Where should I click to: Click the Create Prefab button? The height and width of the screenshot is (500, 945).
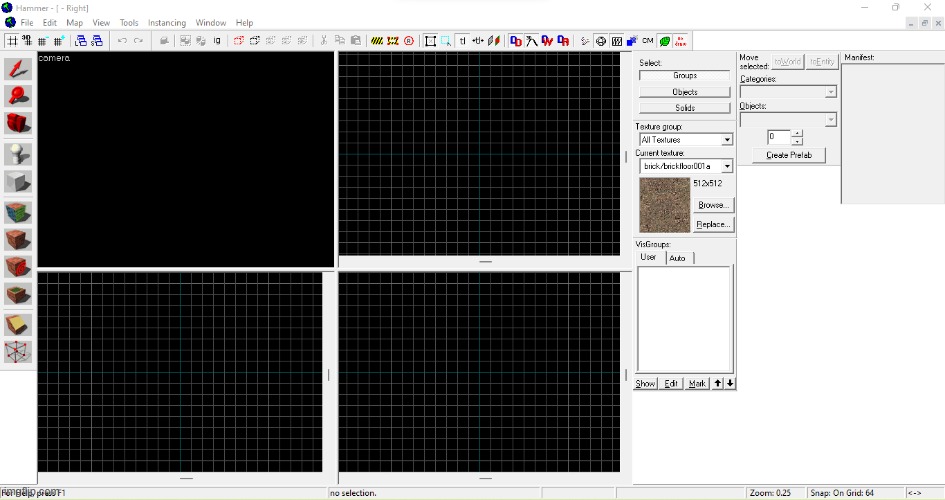789,155
